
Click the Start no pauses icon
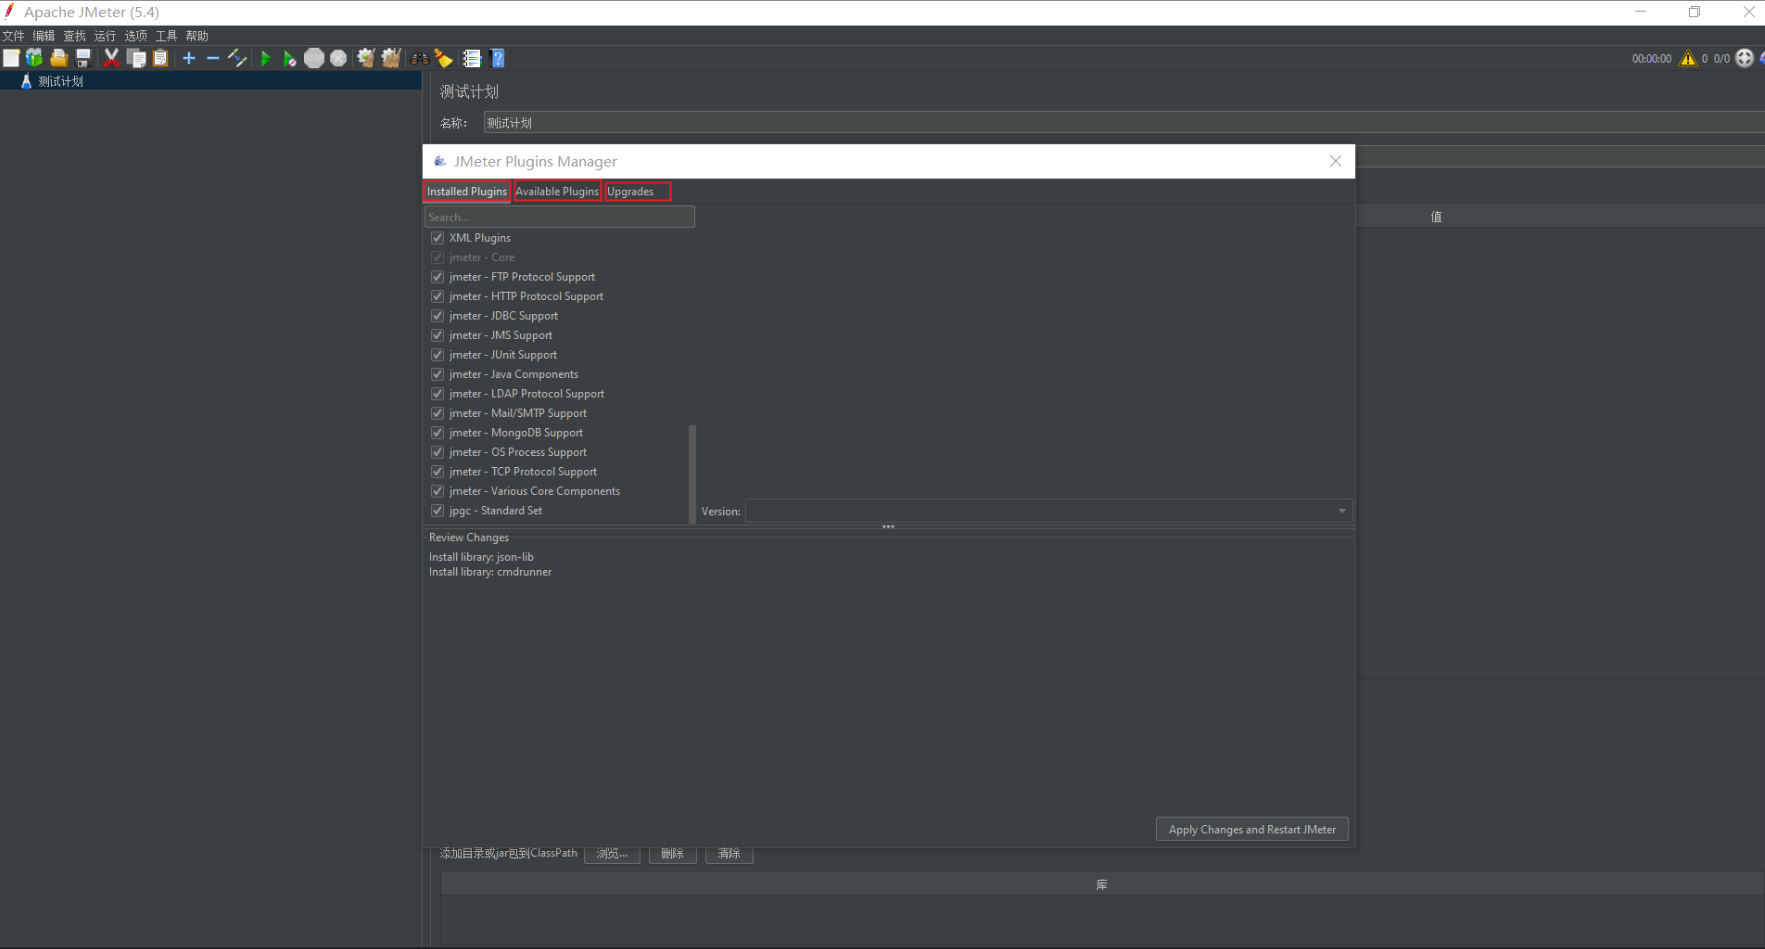tap(290, 58)
